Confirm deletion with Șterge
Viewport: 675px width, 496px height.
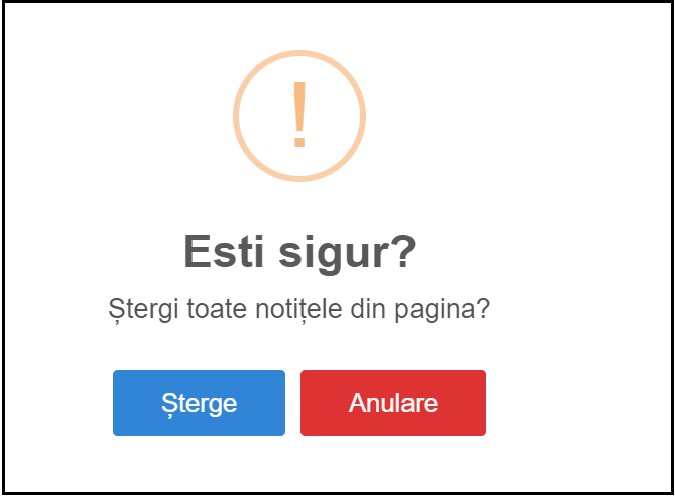pos(199,403)
